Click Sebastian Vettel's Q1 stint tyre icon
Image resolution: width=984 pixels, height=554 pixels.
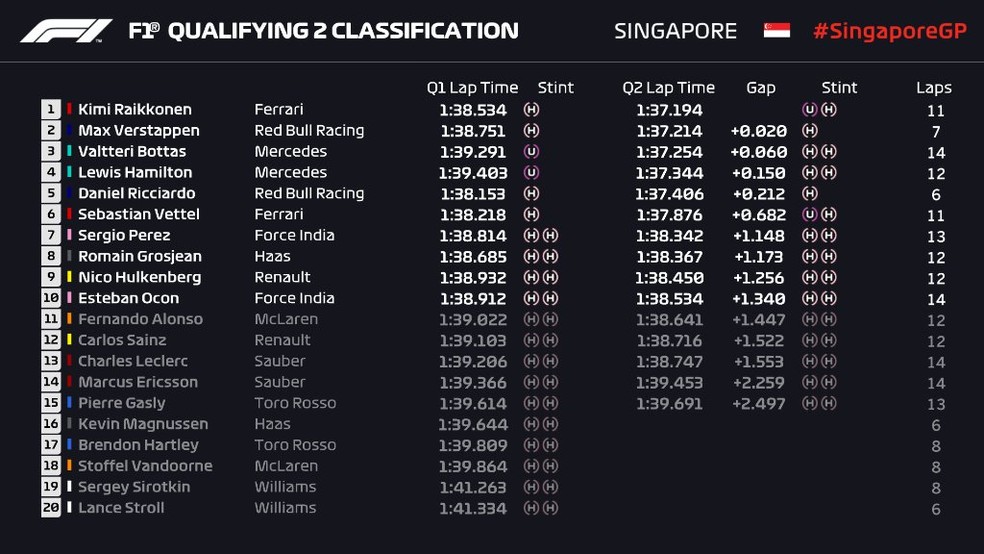[532, 214]
